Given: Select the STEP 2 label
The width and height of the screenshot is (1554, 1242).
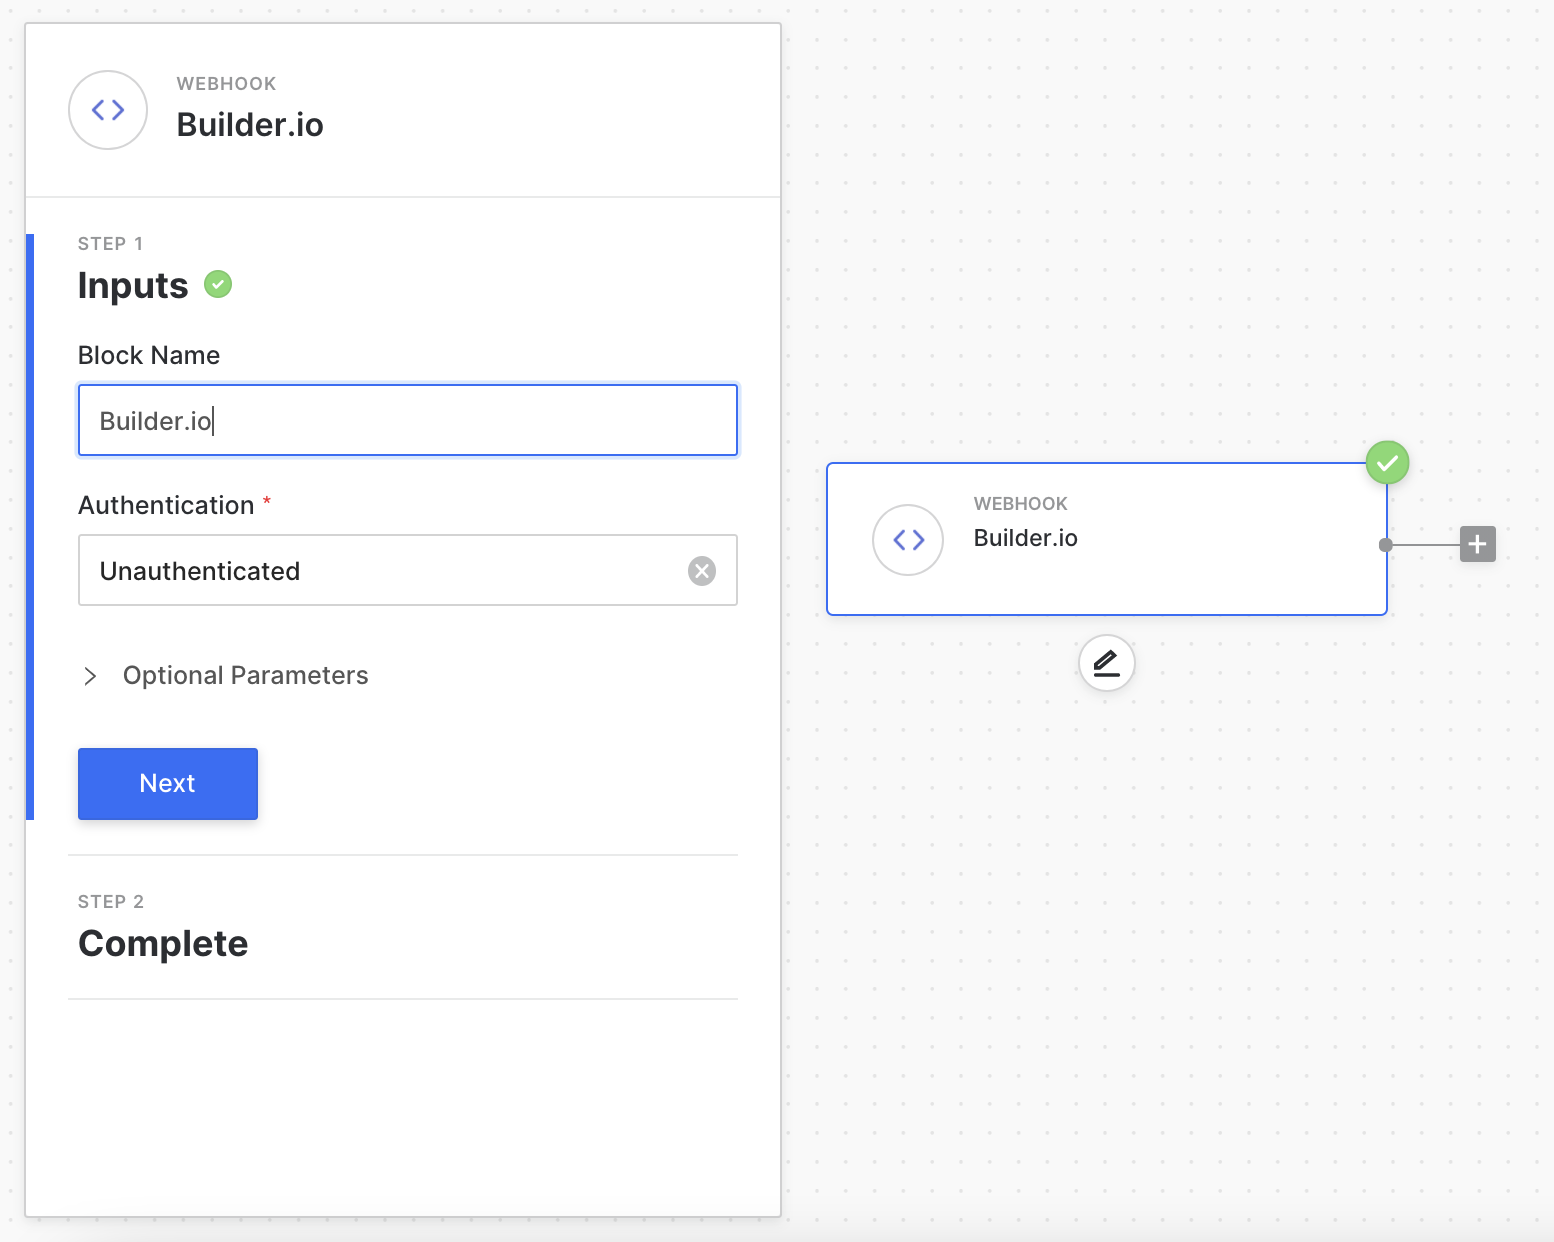Looking at the screenshot, I should [x=111, y=902].
